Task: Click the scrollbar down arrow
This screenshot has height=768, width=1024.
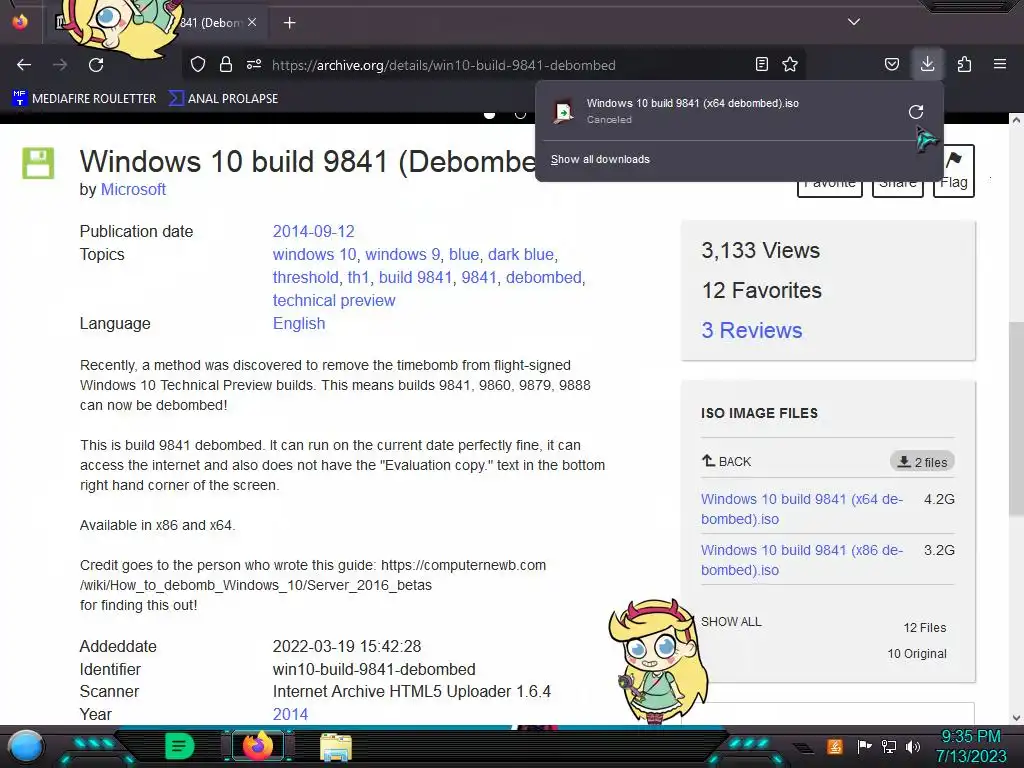Action: point(1016,718)
